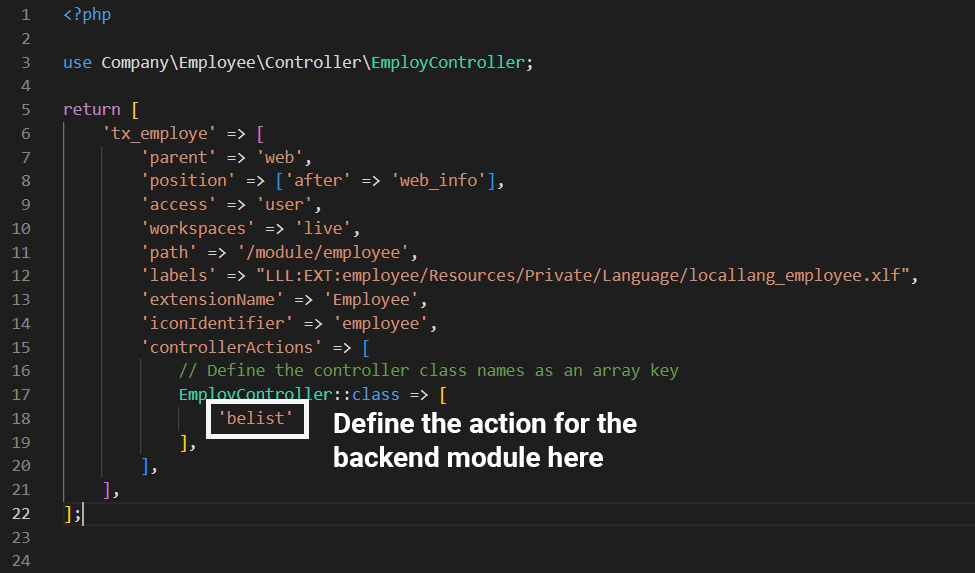Click line number 12 in the gutter
Screen dimensions: 975x573
point(24,275)
